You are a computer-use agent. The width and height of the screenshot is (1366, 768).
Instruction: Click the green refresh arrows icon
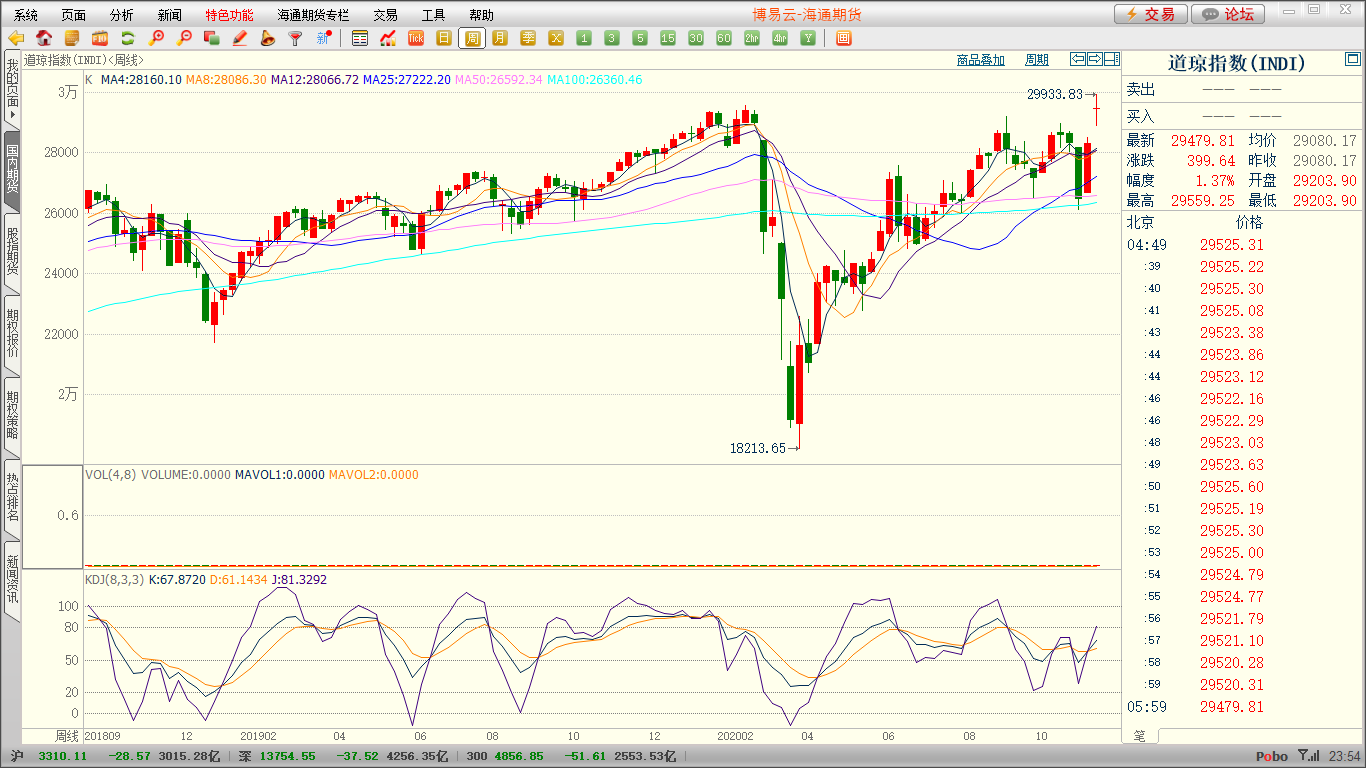coord(128,38)
